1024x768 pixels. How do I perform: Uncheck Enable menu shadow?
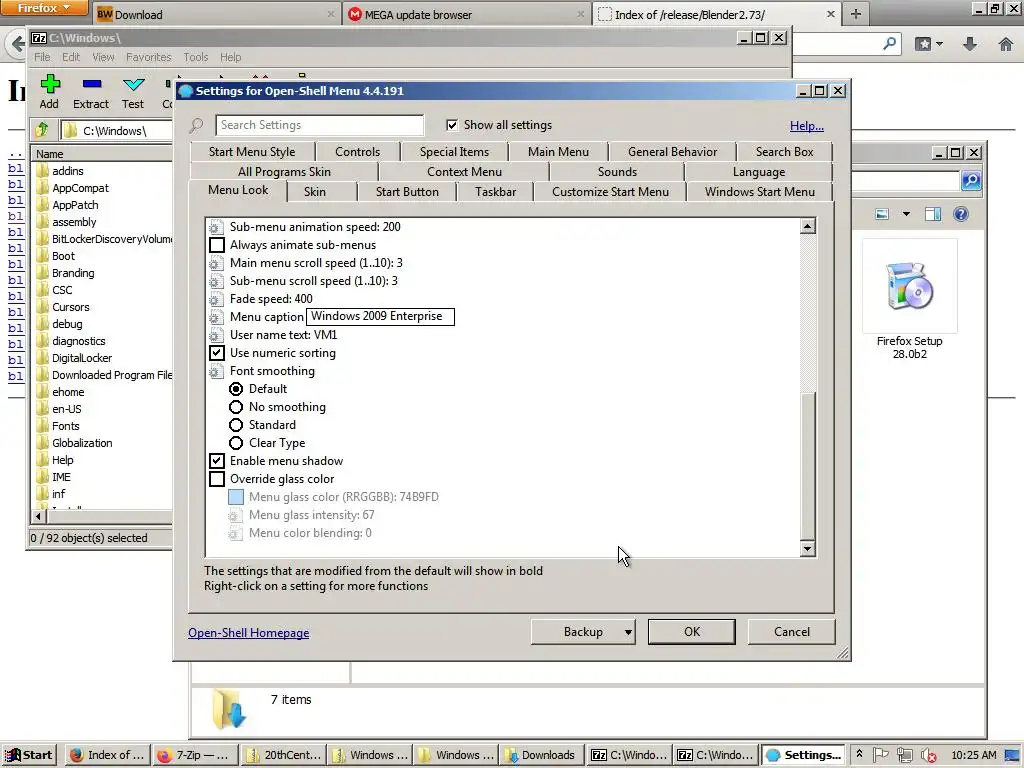click(217, 461)
